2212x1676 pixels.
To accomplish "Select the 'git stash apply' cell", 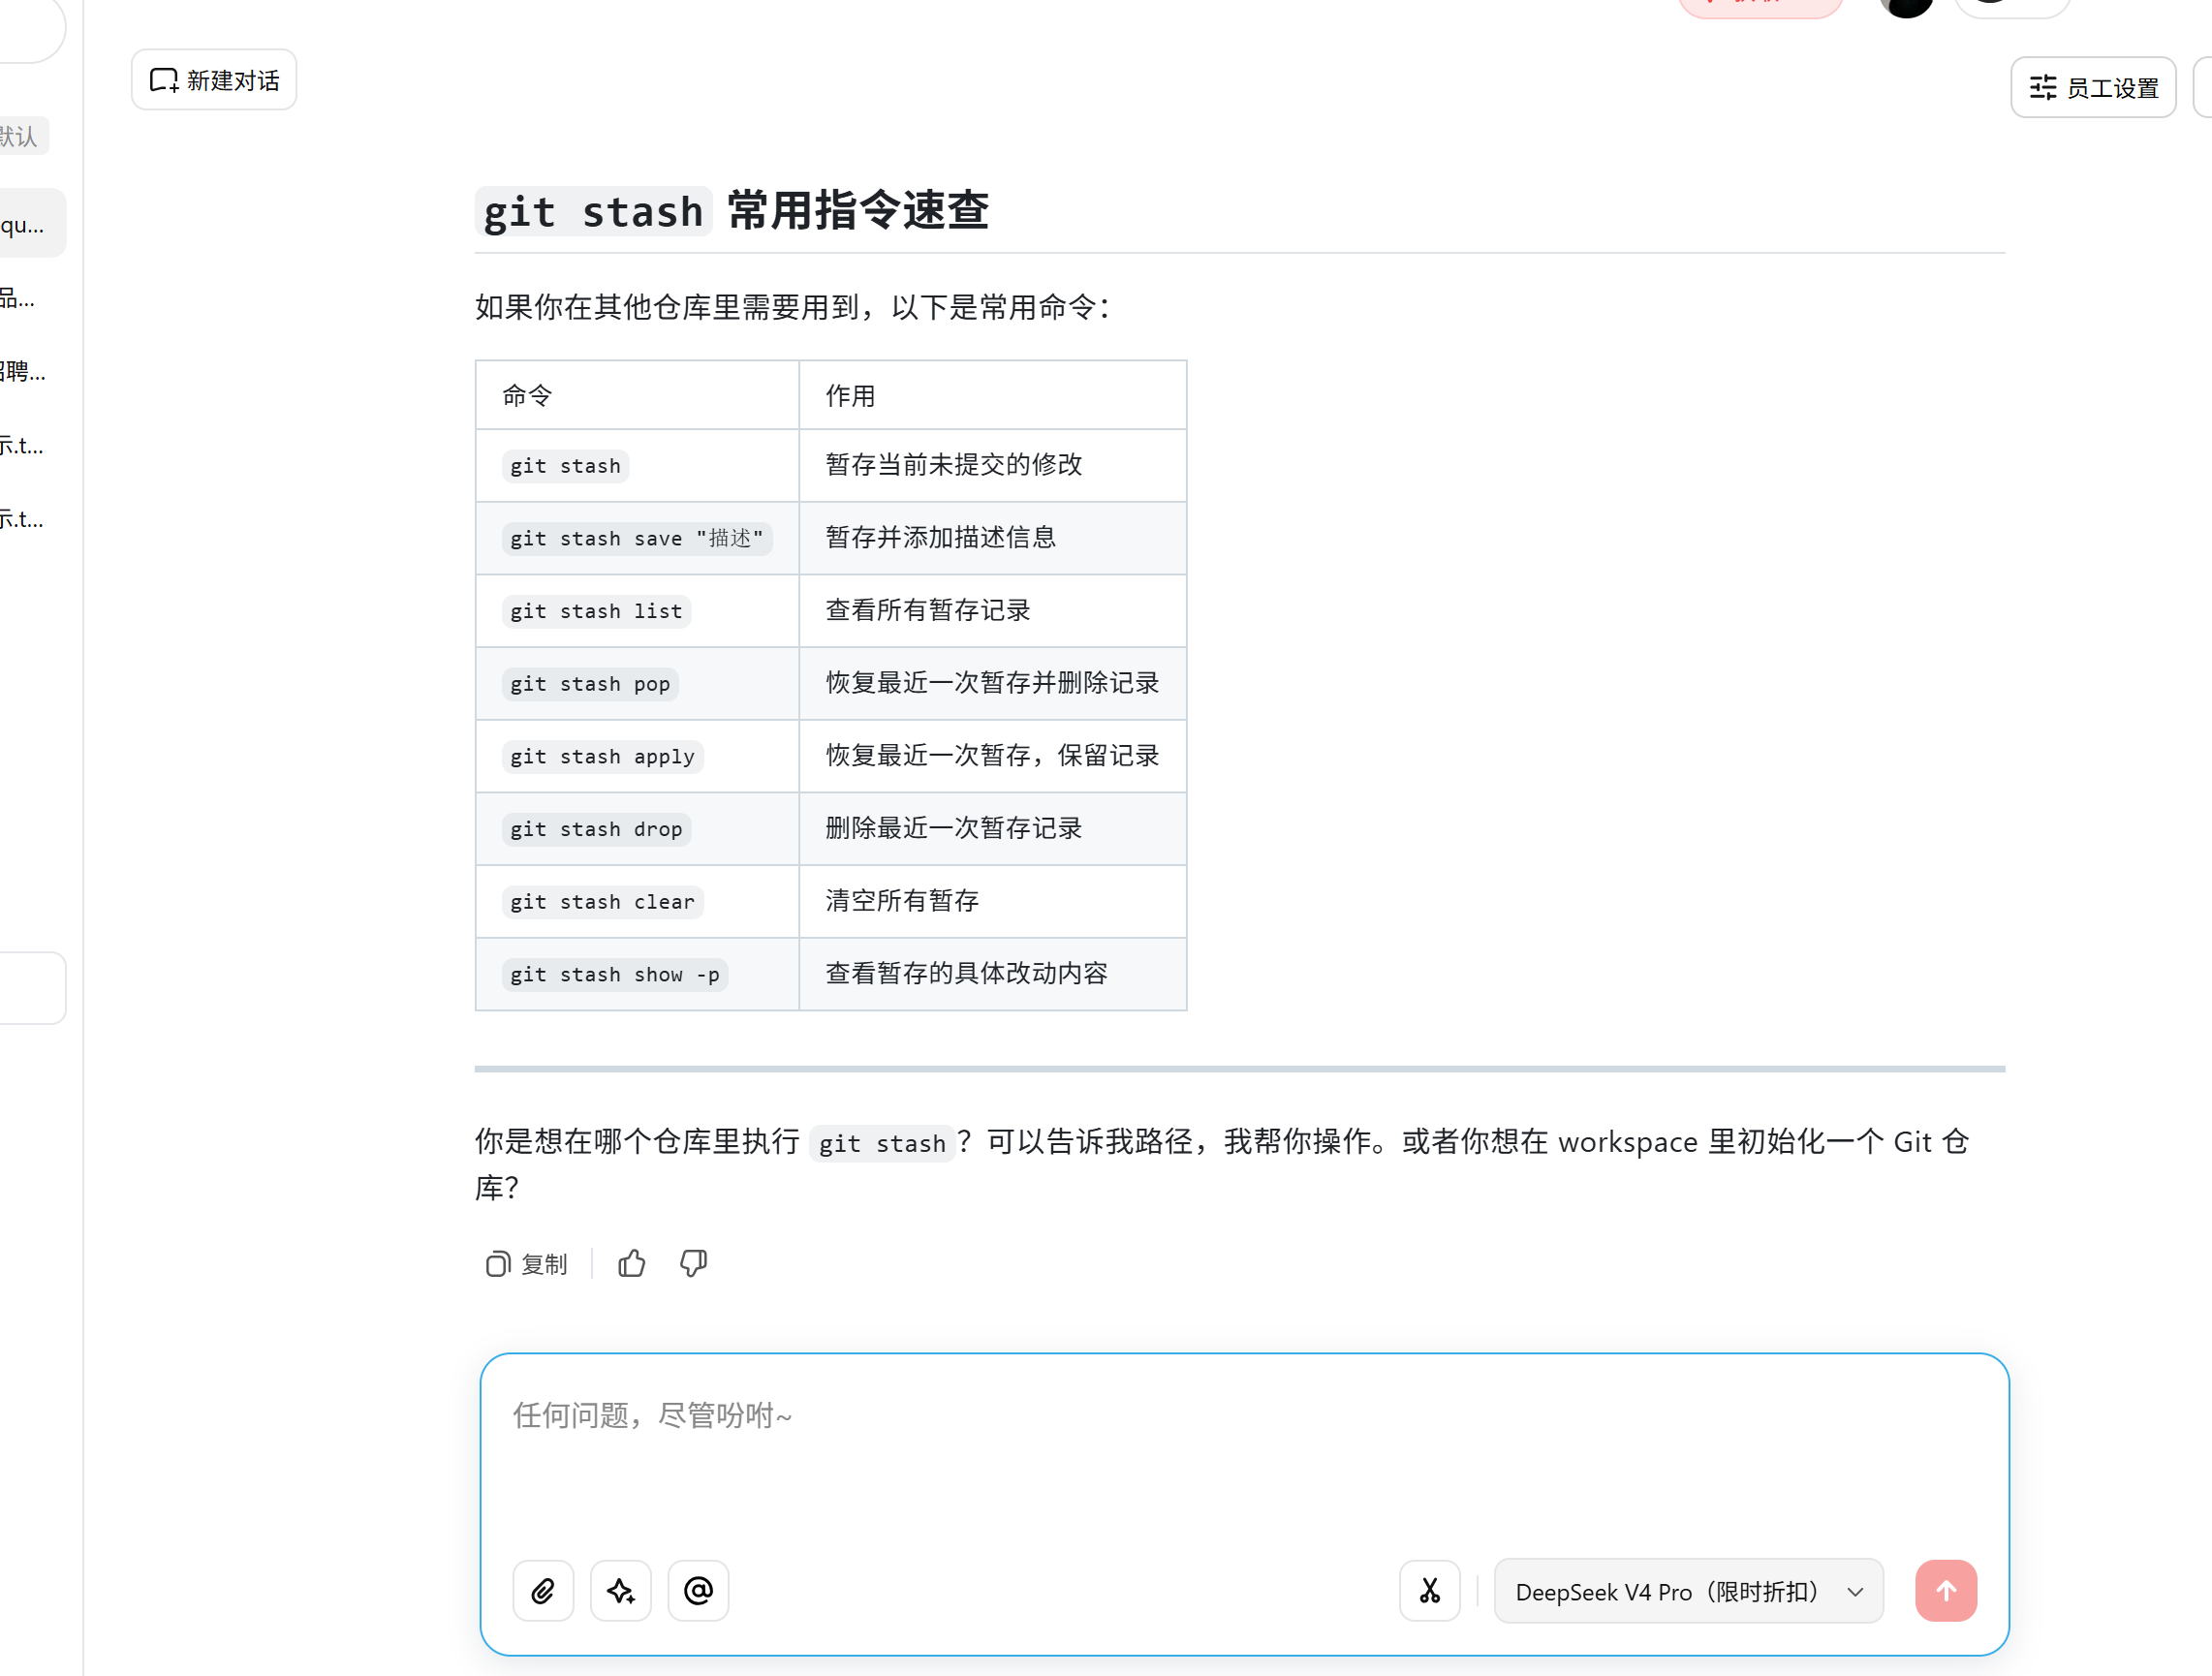I will (x=637, y=756).
